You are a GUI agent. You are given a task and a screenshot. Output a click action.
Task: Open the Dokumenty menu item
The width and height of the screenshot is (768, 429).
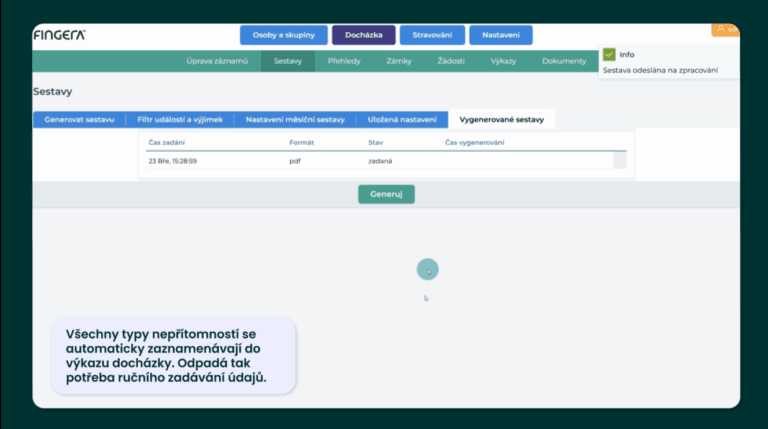click(564, 61)
